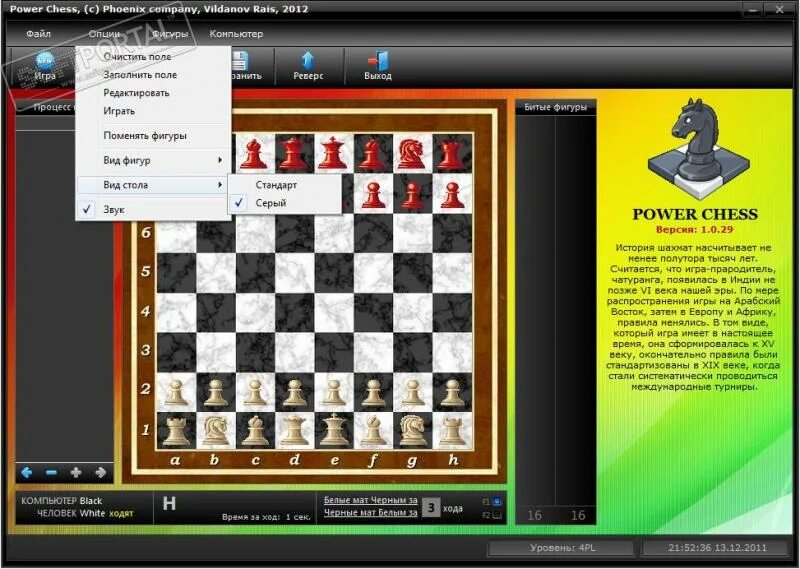Select the white pawn on h2

coord(452,392)
